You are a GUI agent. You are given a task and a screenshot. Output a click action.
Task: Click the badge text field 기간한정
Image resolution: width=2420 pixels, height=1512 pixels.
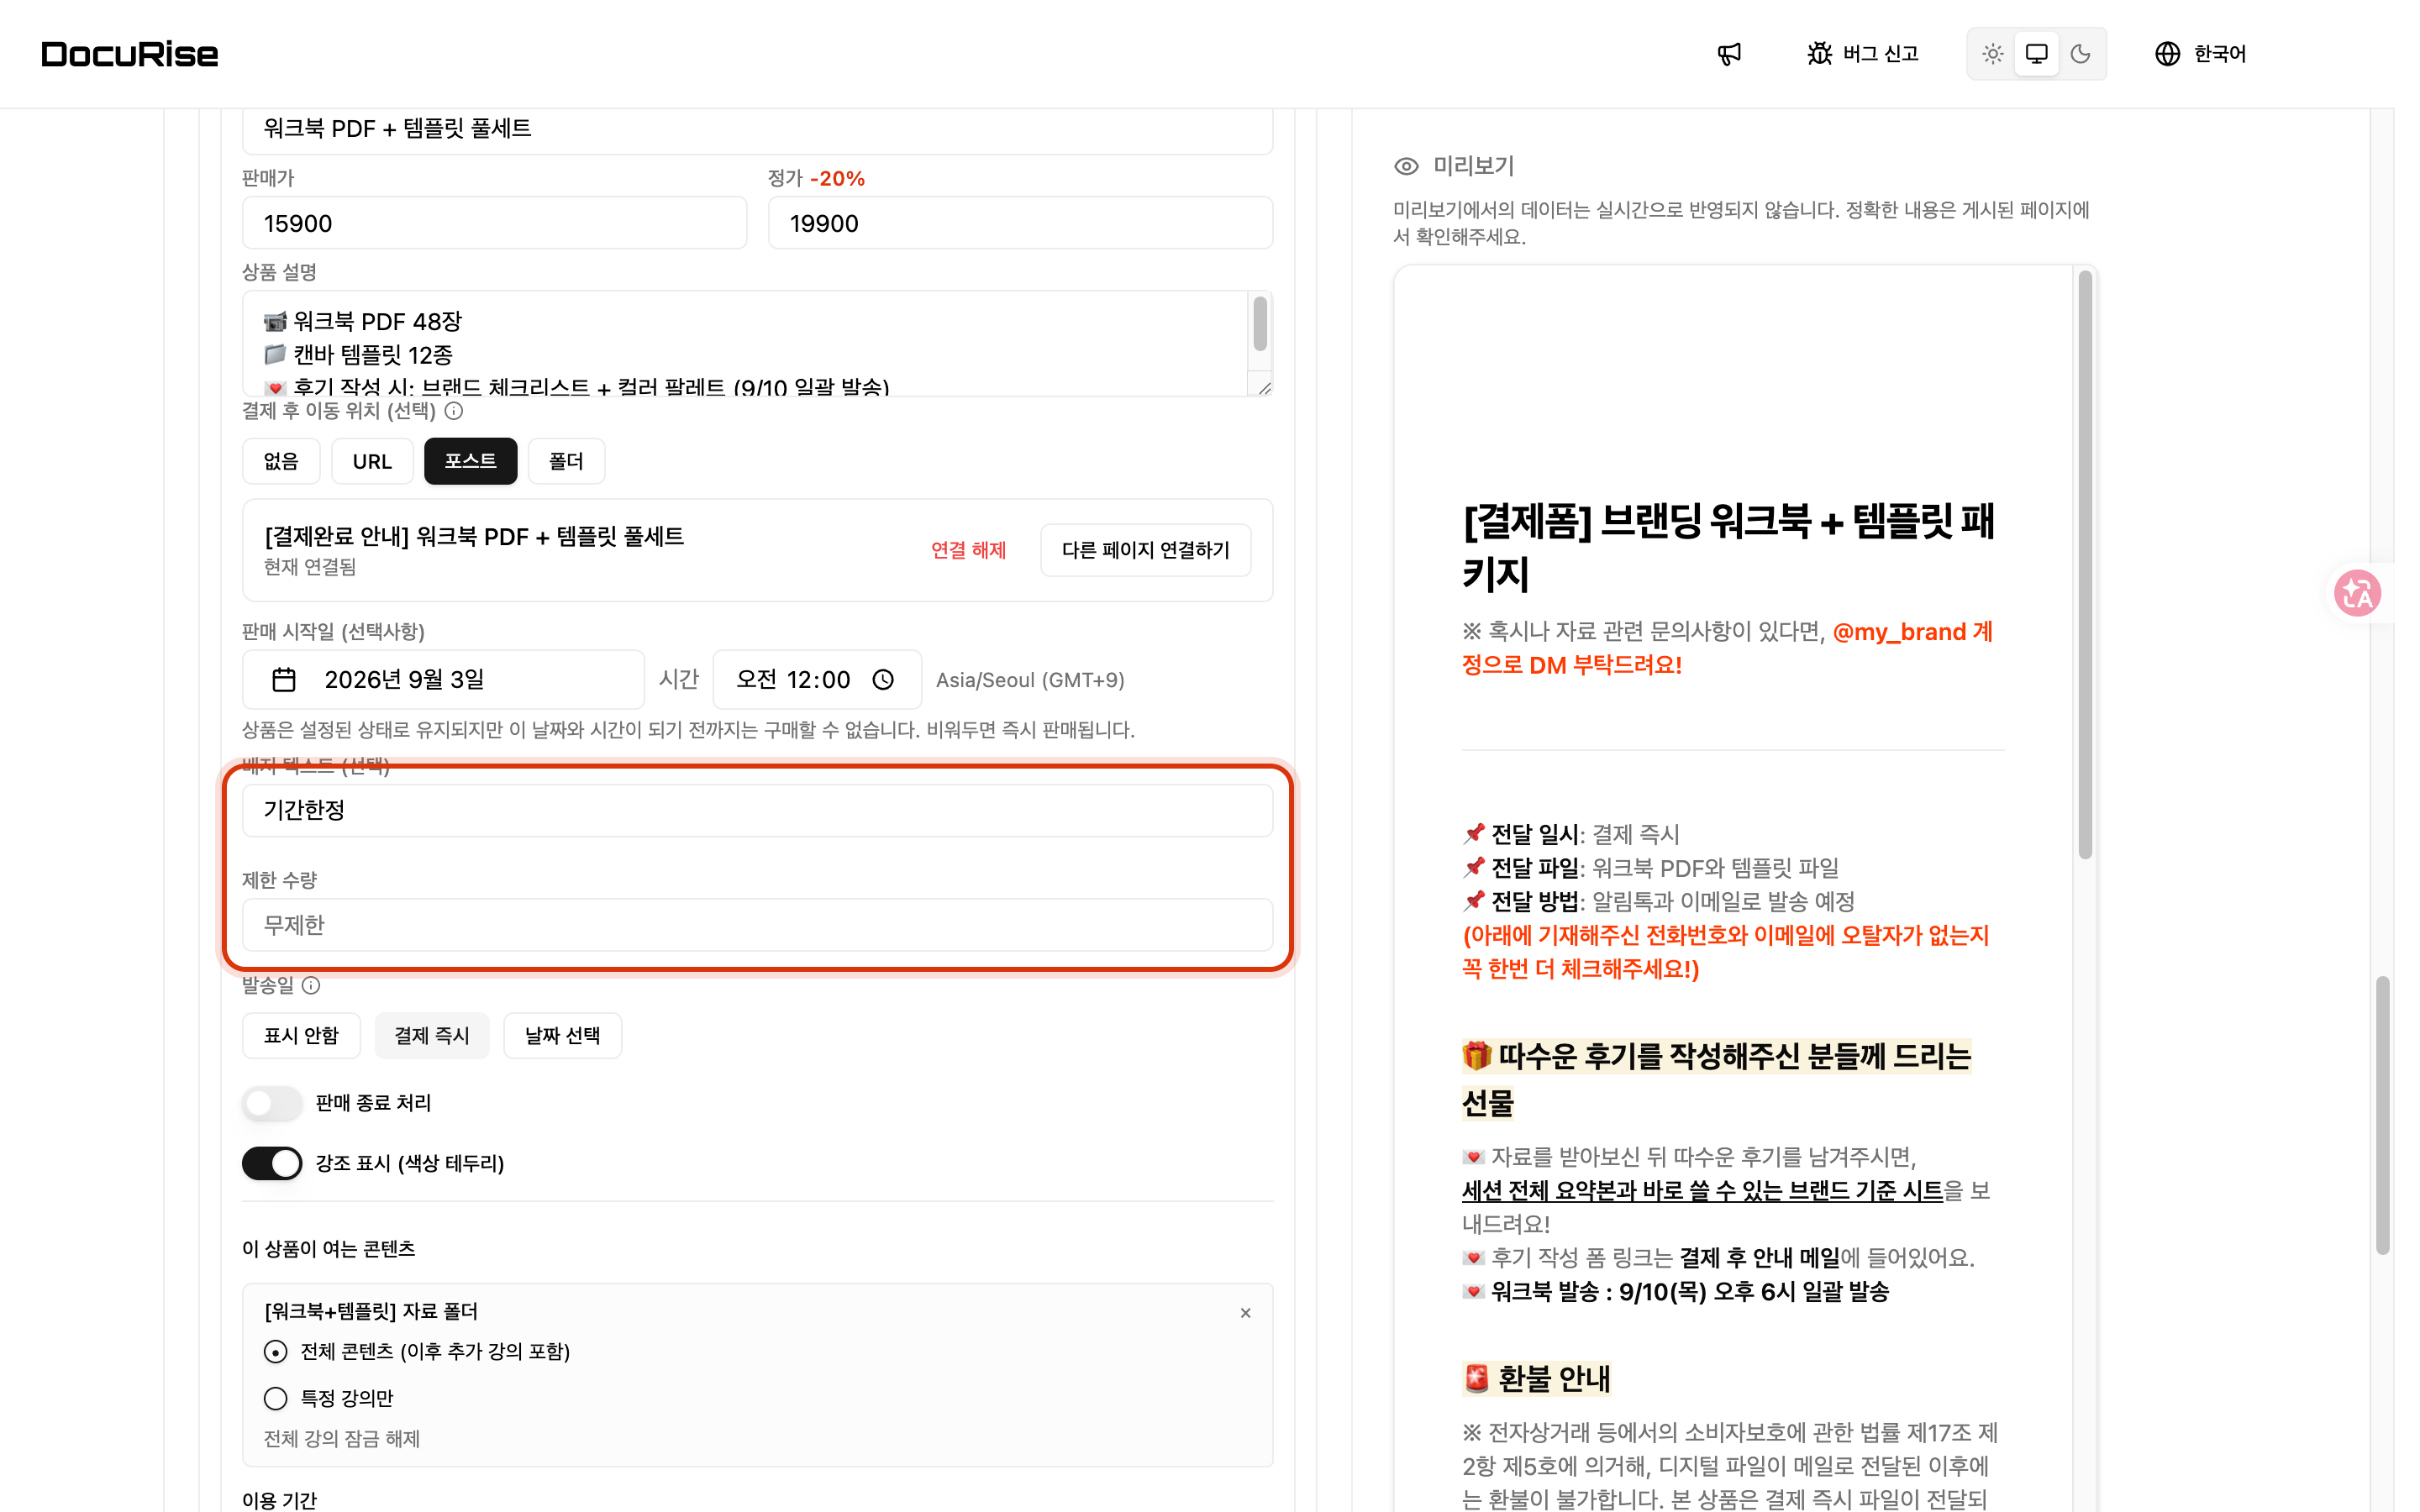point(757,810)
